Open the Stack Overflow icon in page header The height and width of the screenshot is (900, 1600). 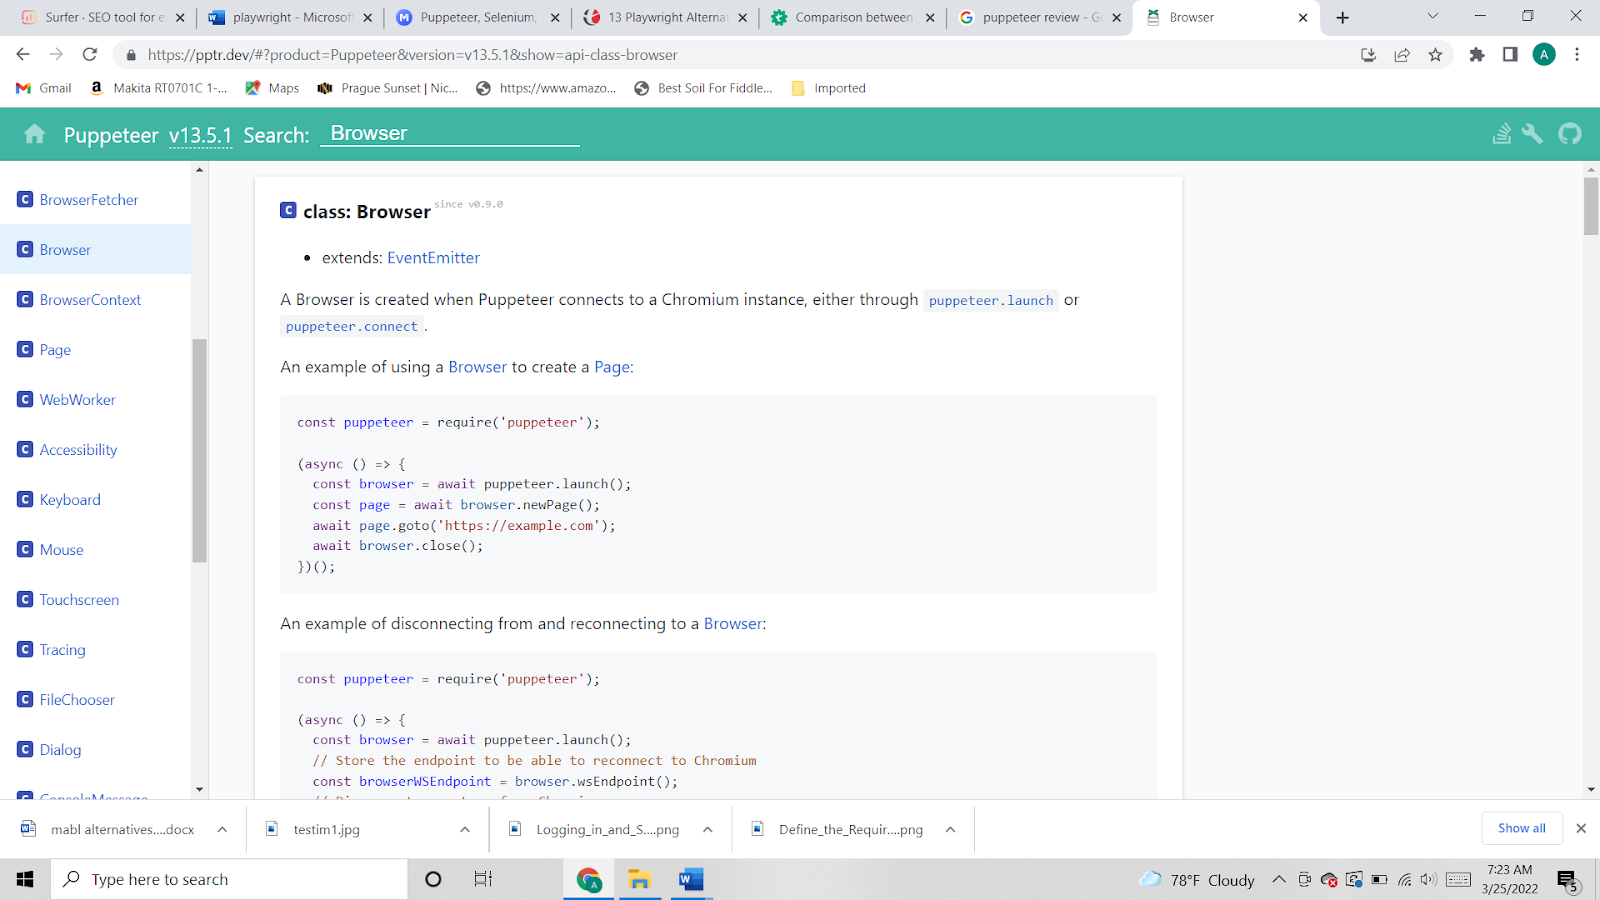[x=1502, y=134]
